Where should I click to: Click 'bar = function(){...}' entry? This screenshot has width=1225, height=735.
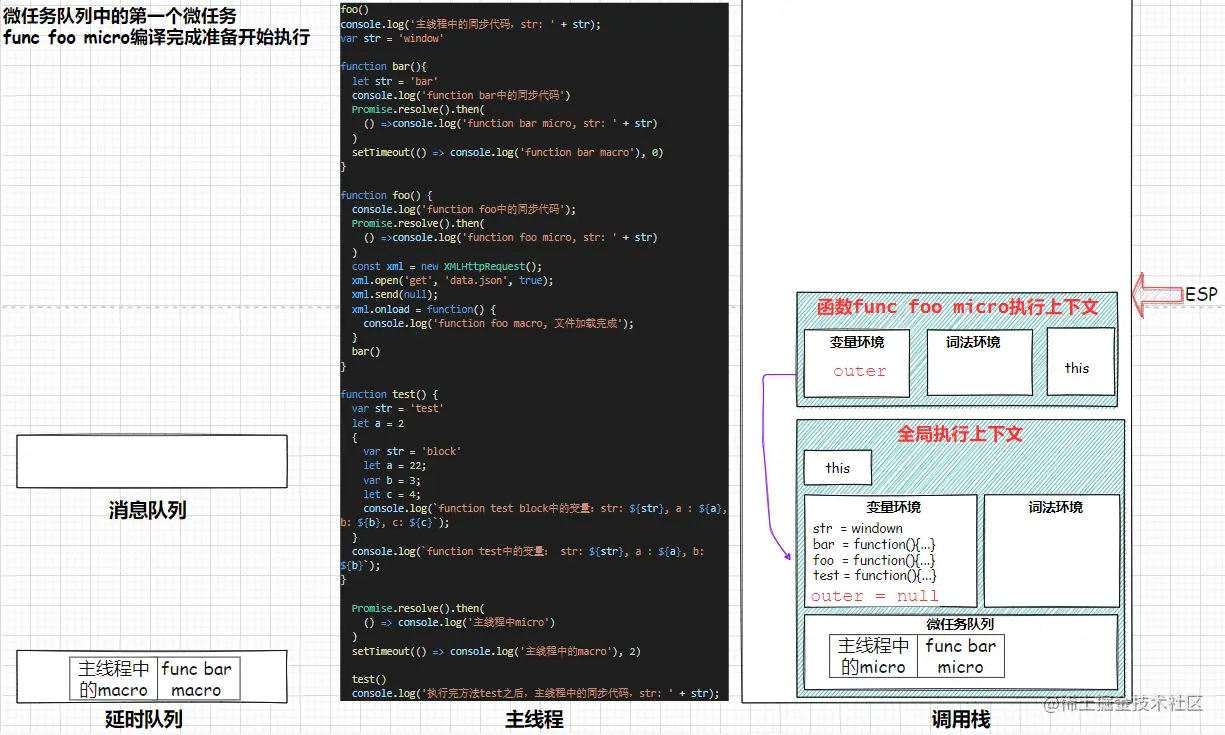coord(874,545)
